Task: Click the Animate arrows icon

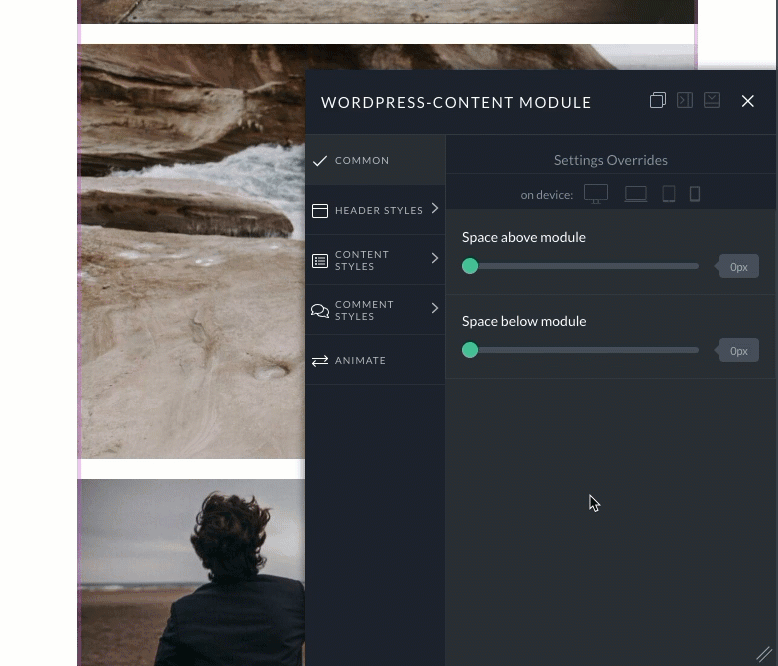Action: point(320,361)
